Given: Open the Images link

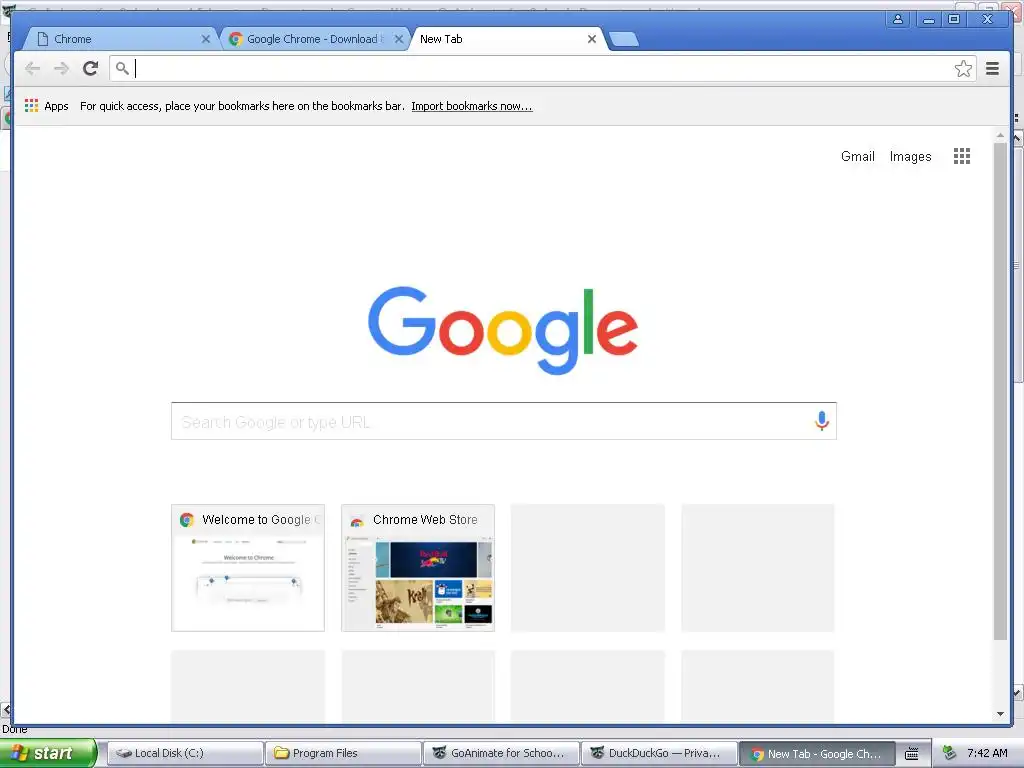Looking at the screenshot, I should coord(910,156).
